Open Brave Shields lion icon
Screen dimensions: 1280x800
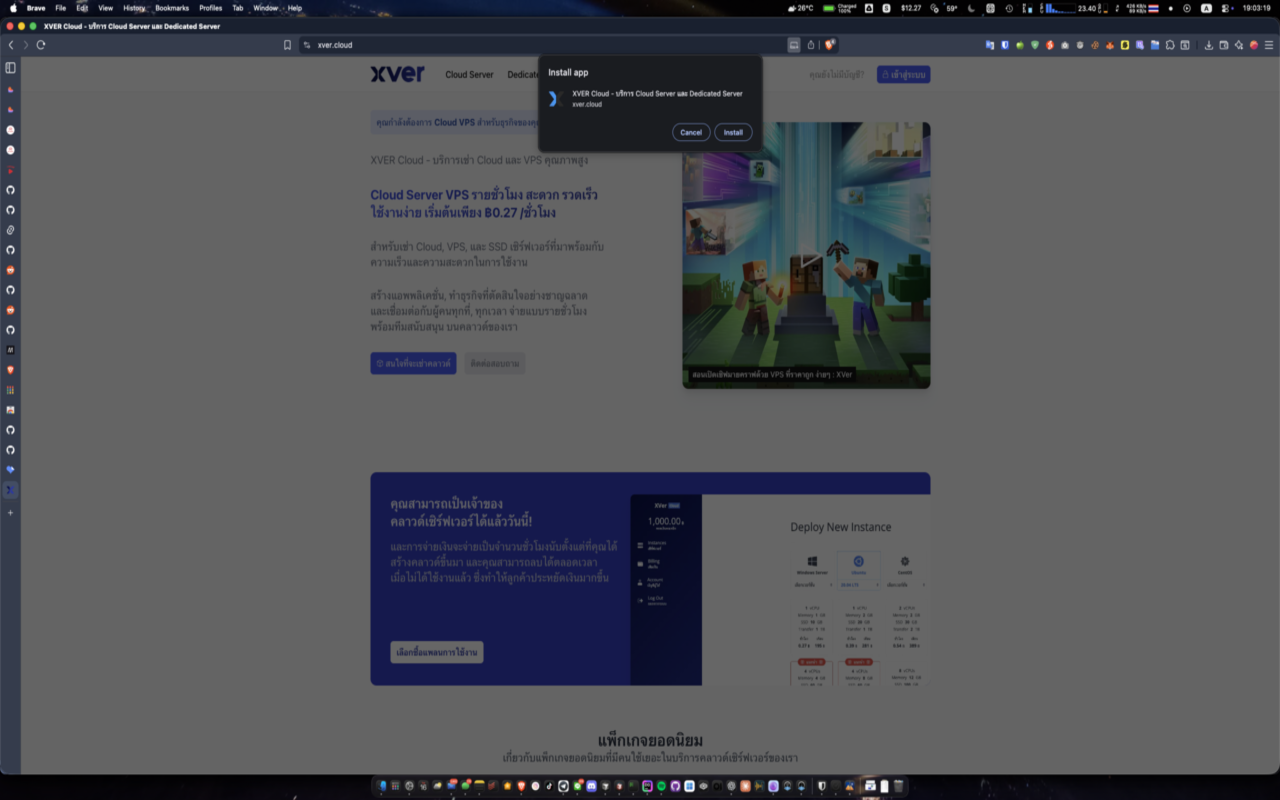830,45
